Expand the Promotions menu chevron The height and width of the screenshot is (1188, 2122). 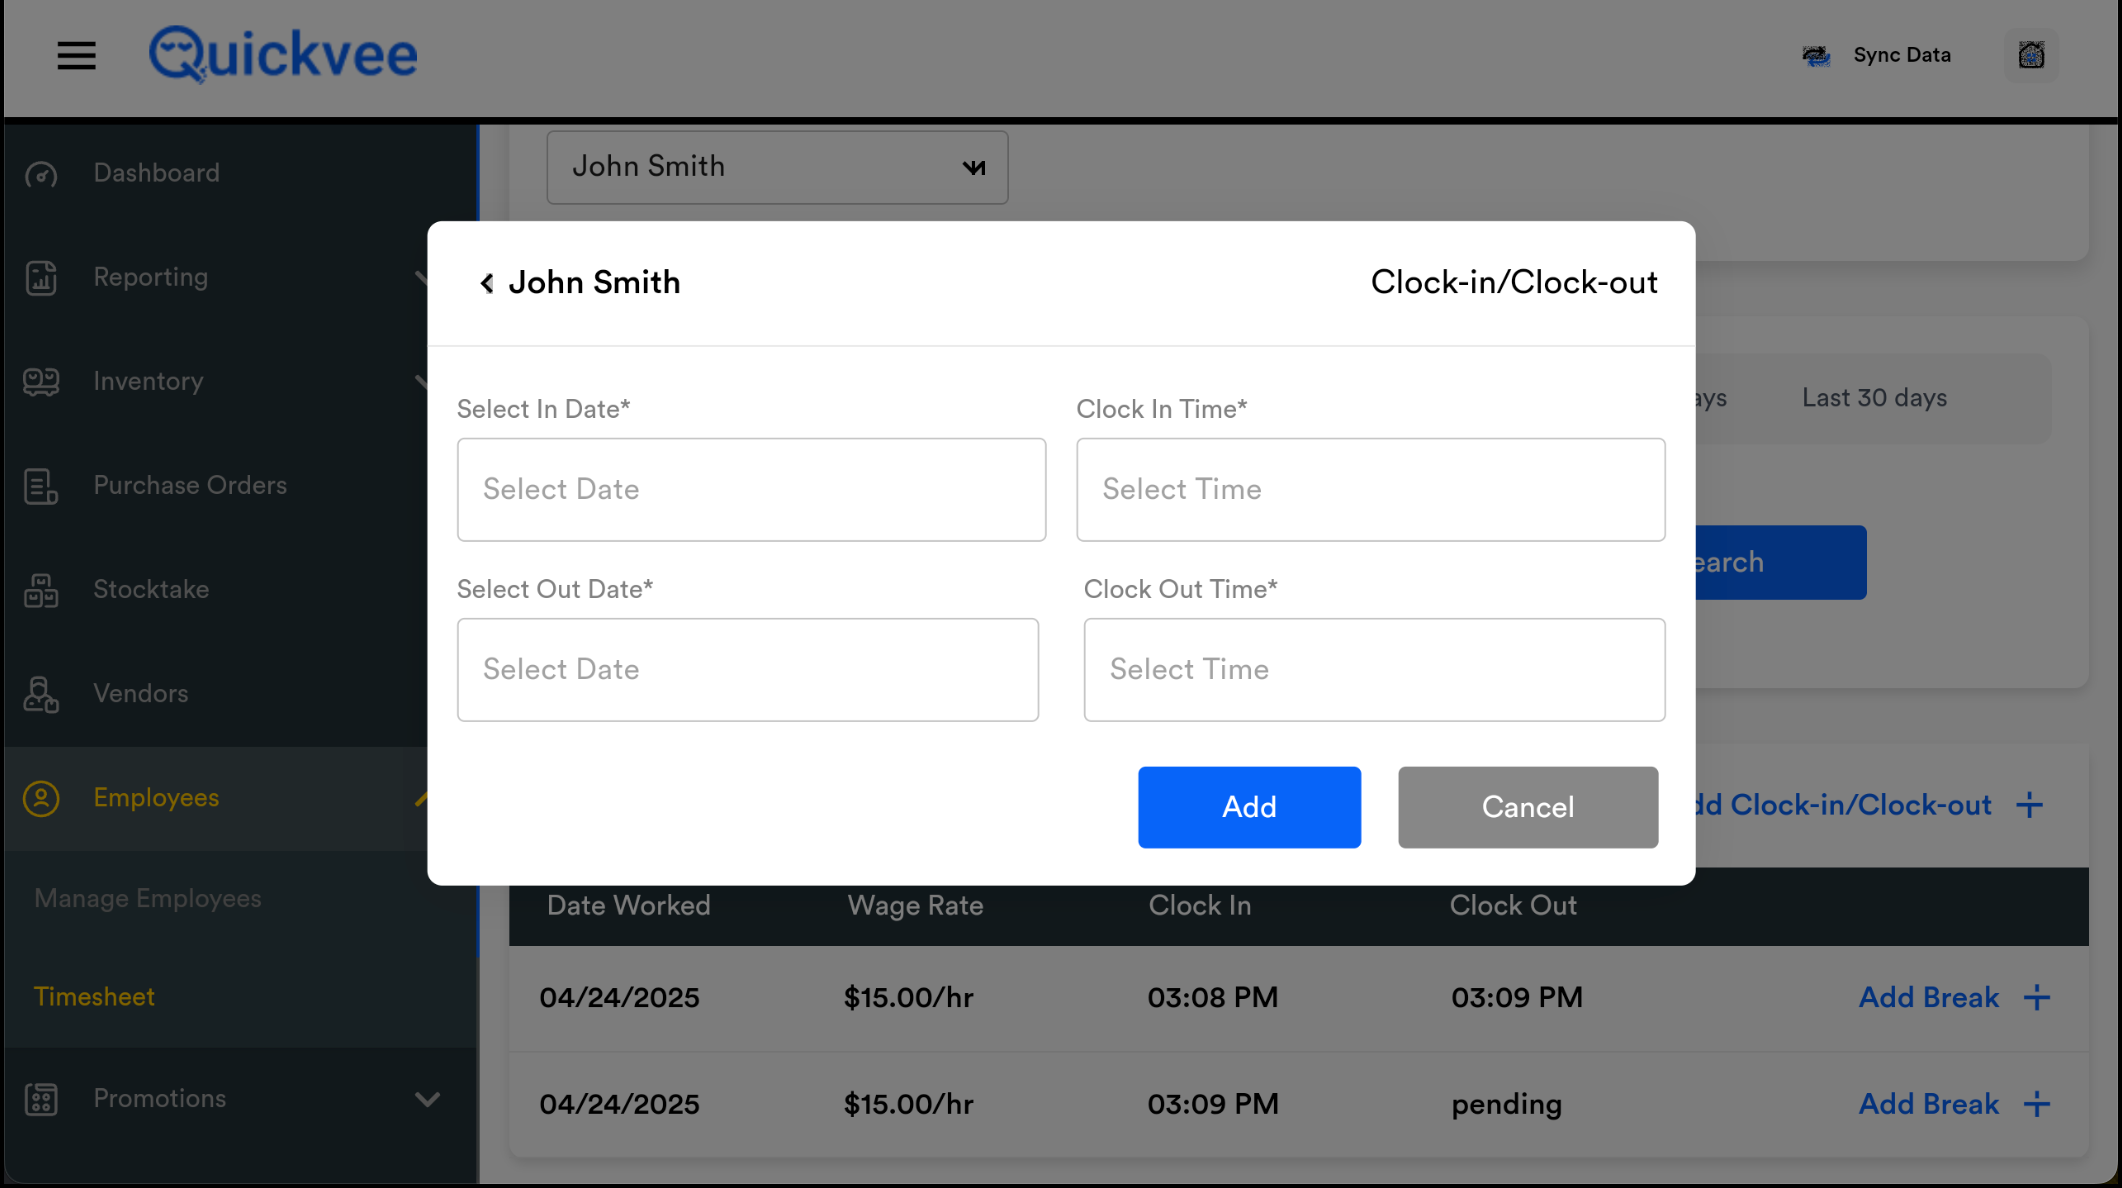427,1099
